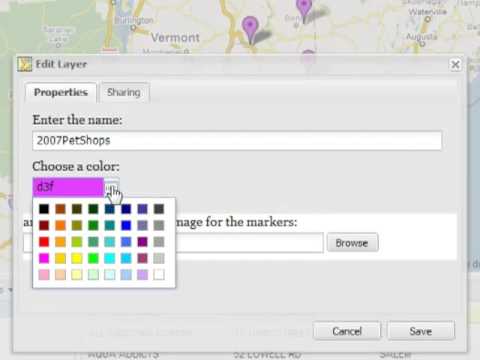Select the pale green swatch
The image size is (480, 360).
click(x=93, y=275)
